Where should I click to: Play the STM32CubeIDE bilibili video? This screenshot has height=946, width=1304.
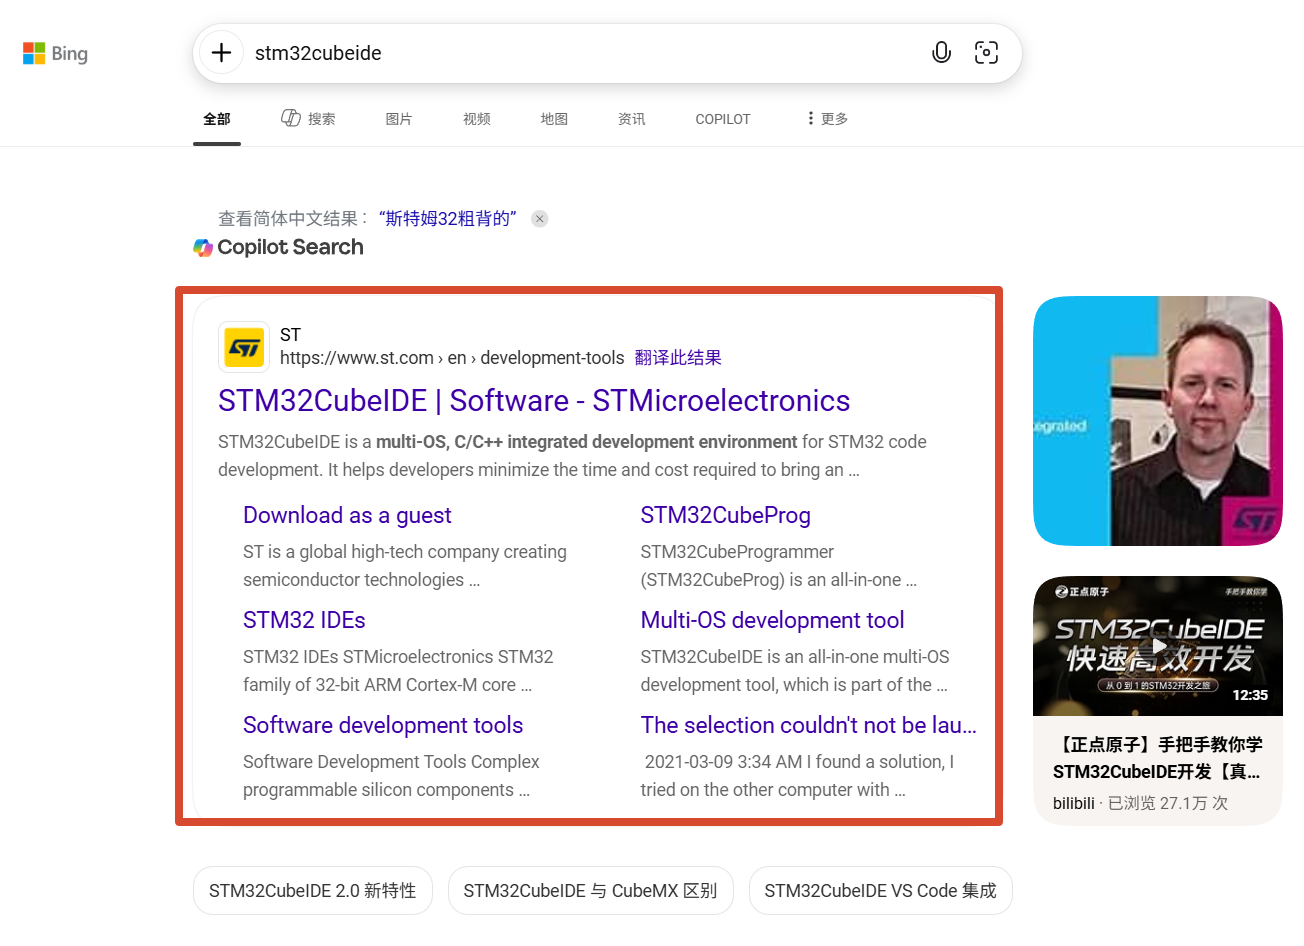(x=1158, y=646)
